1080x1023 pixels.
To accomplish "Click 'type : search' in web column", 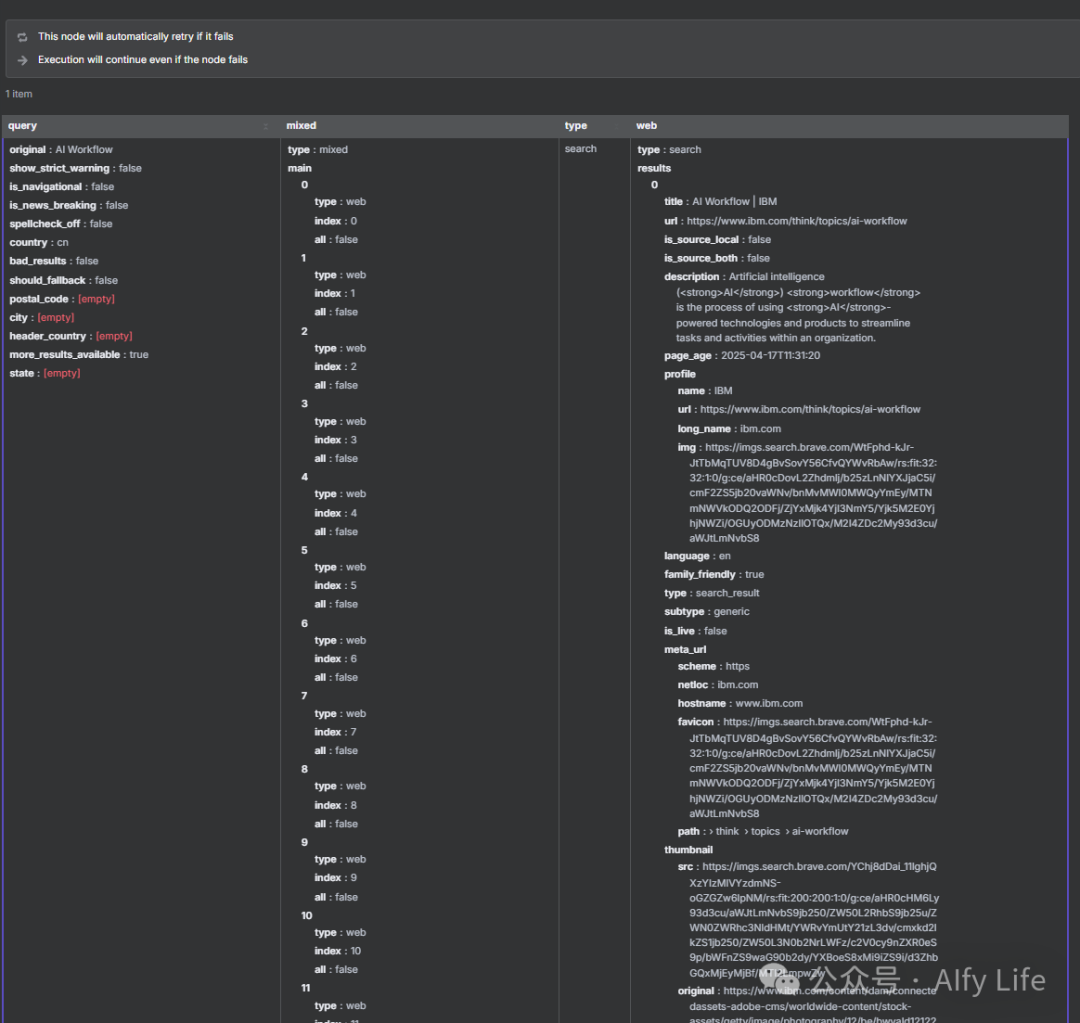I will (669, 149).
